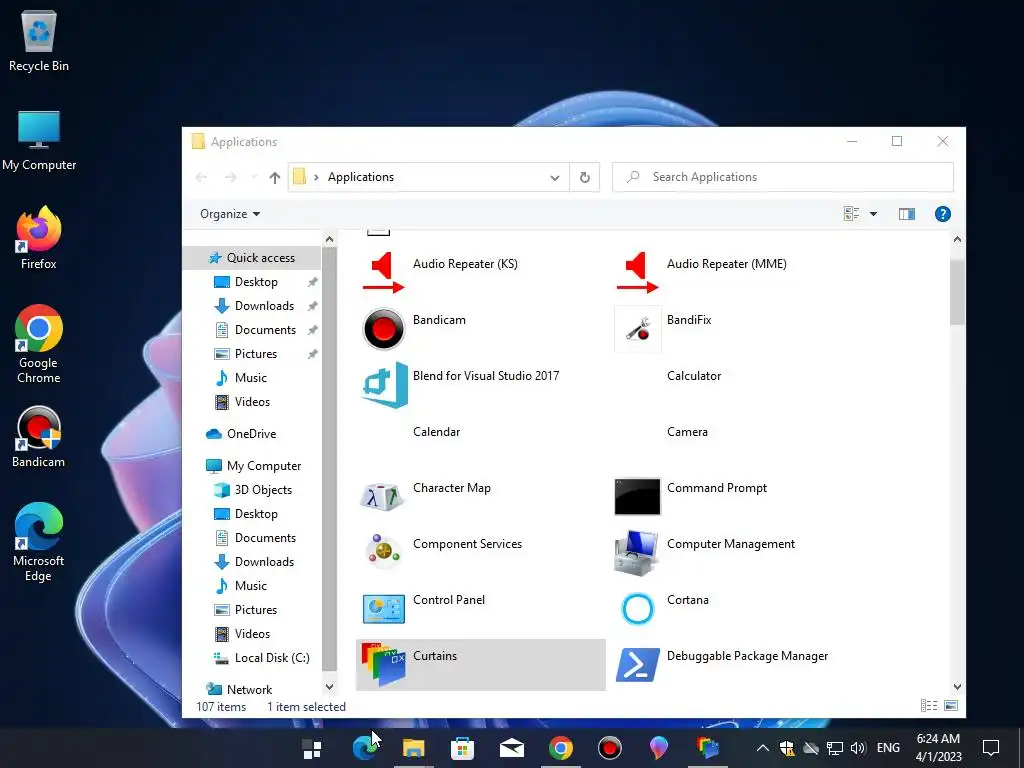Open the Organize dropdown menu

tap(230, 214)
